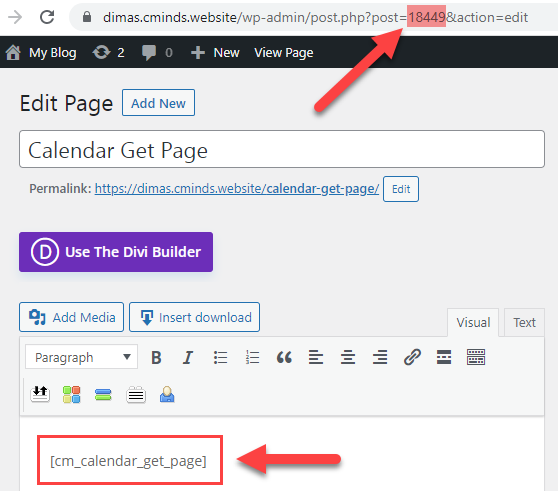Image resolution: width=558 pixels, height=491 pixels.
Task: Toggle the editor toolbar kitchen sink
Action: tap(476, 357)
